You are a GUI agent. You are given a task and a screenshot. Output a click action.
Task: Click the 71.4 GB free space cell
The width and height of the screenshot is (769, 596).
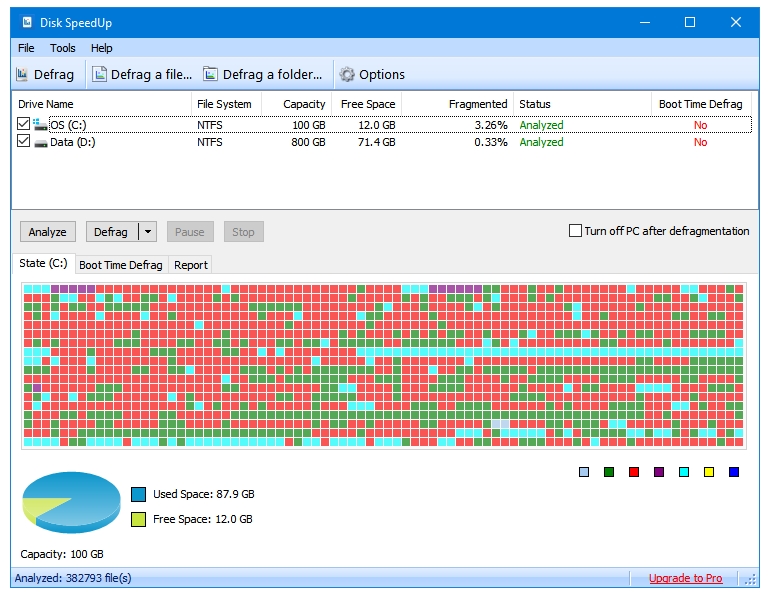pos(376,142)
